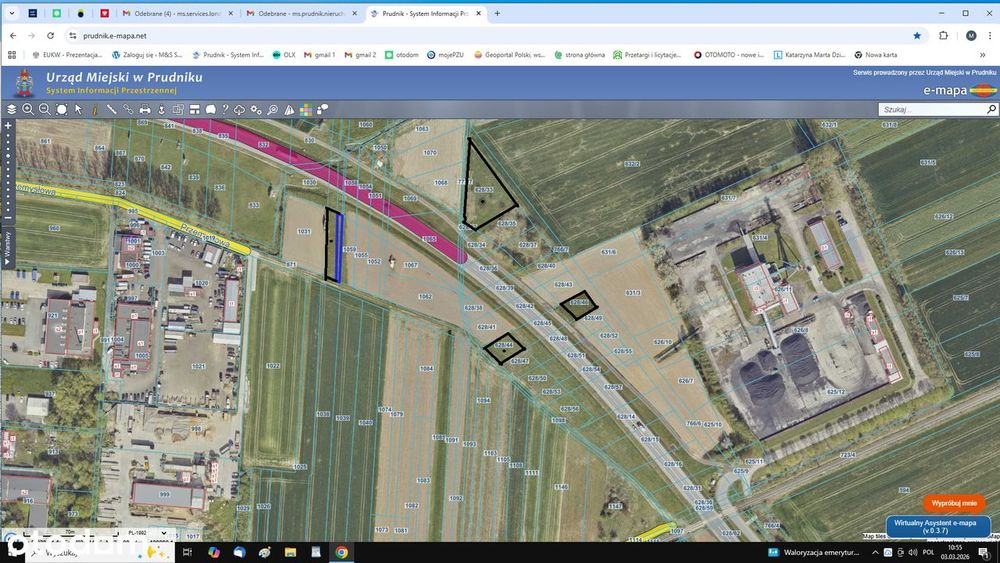Click the full extent view tool
The width and height of the screenshot is (1000, 563).
(x=62, y=110)
